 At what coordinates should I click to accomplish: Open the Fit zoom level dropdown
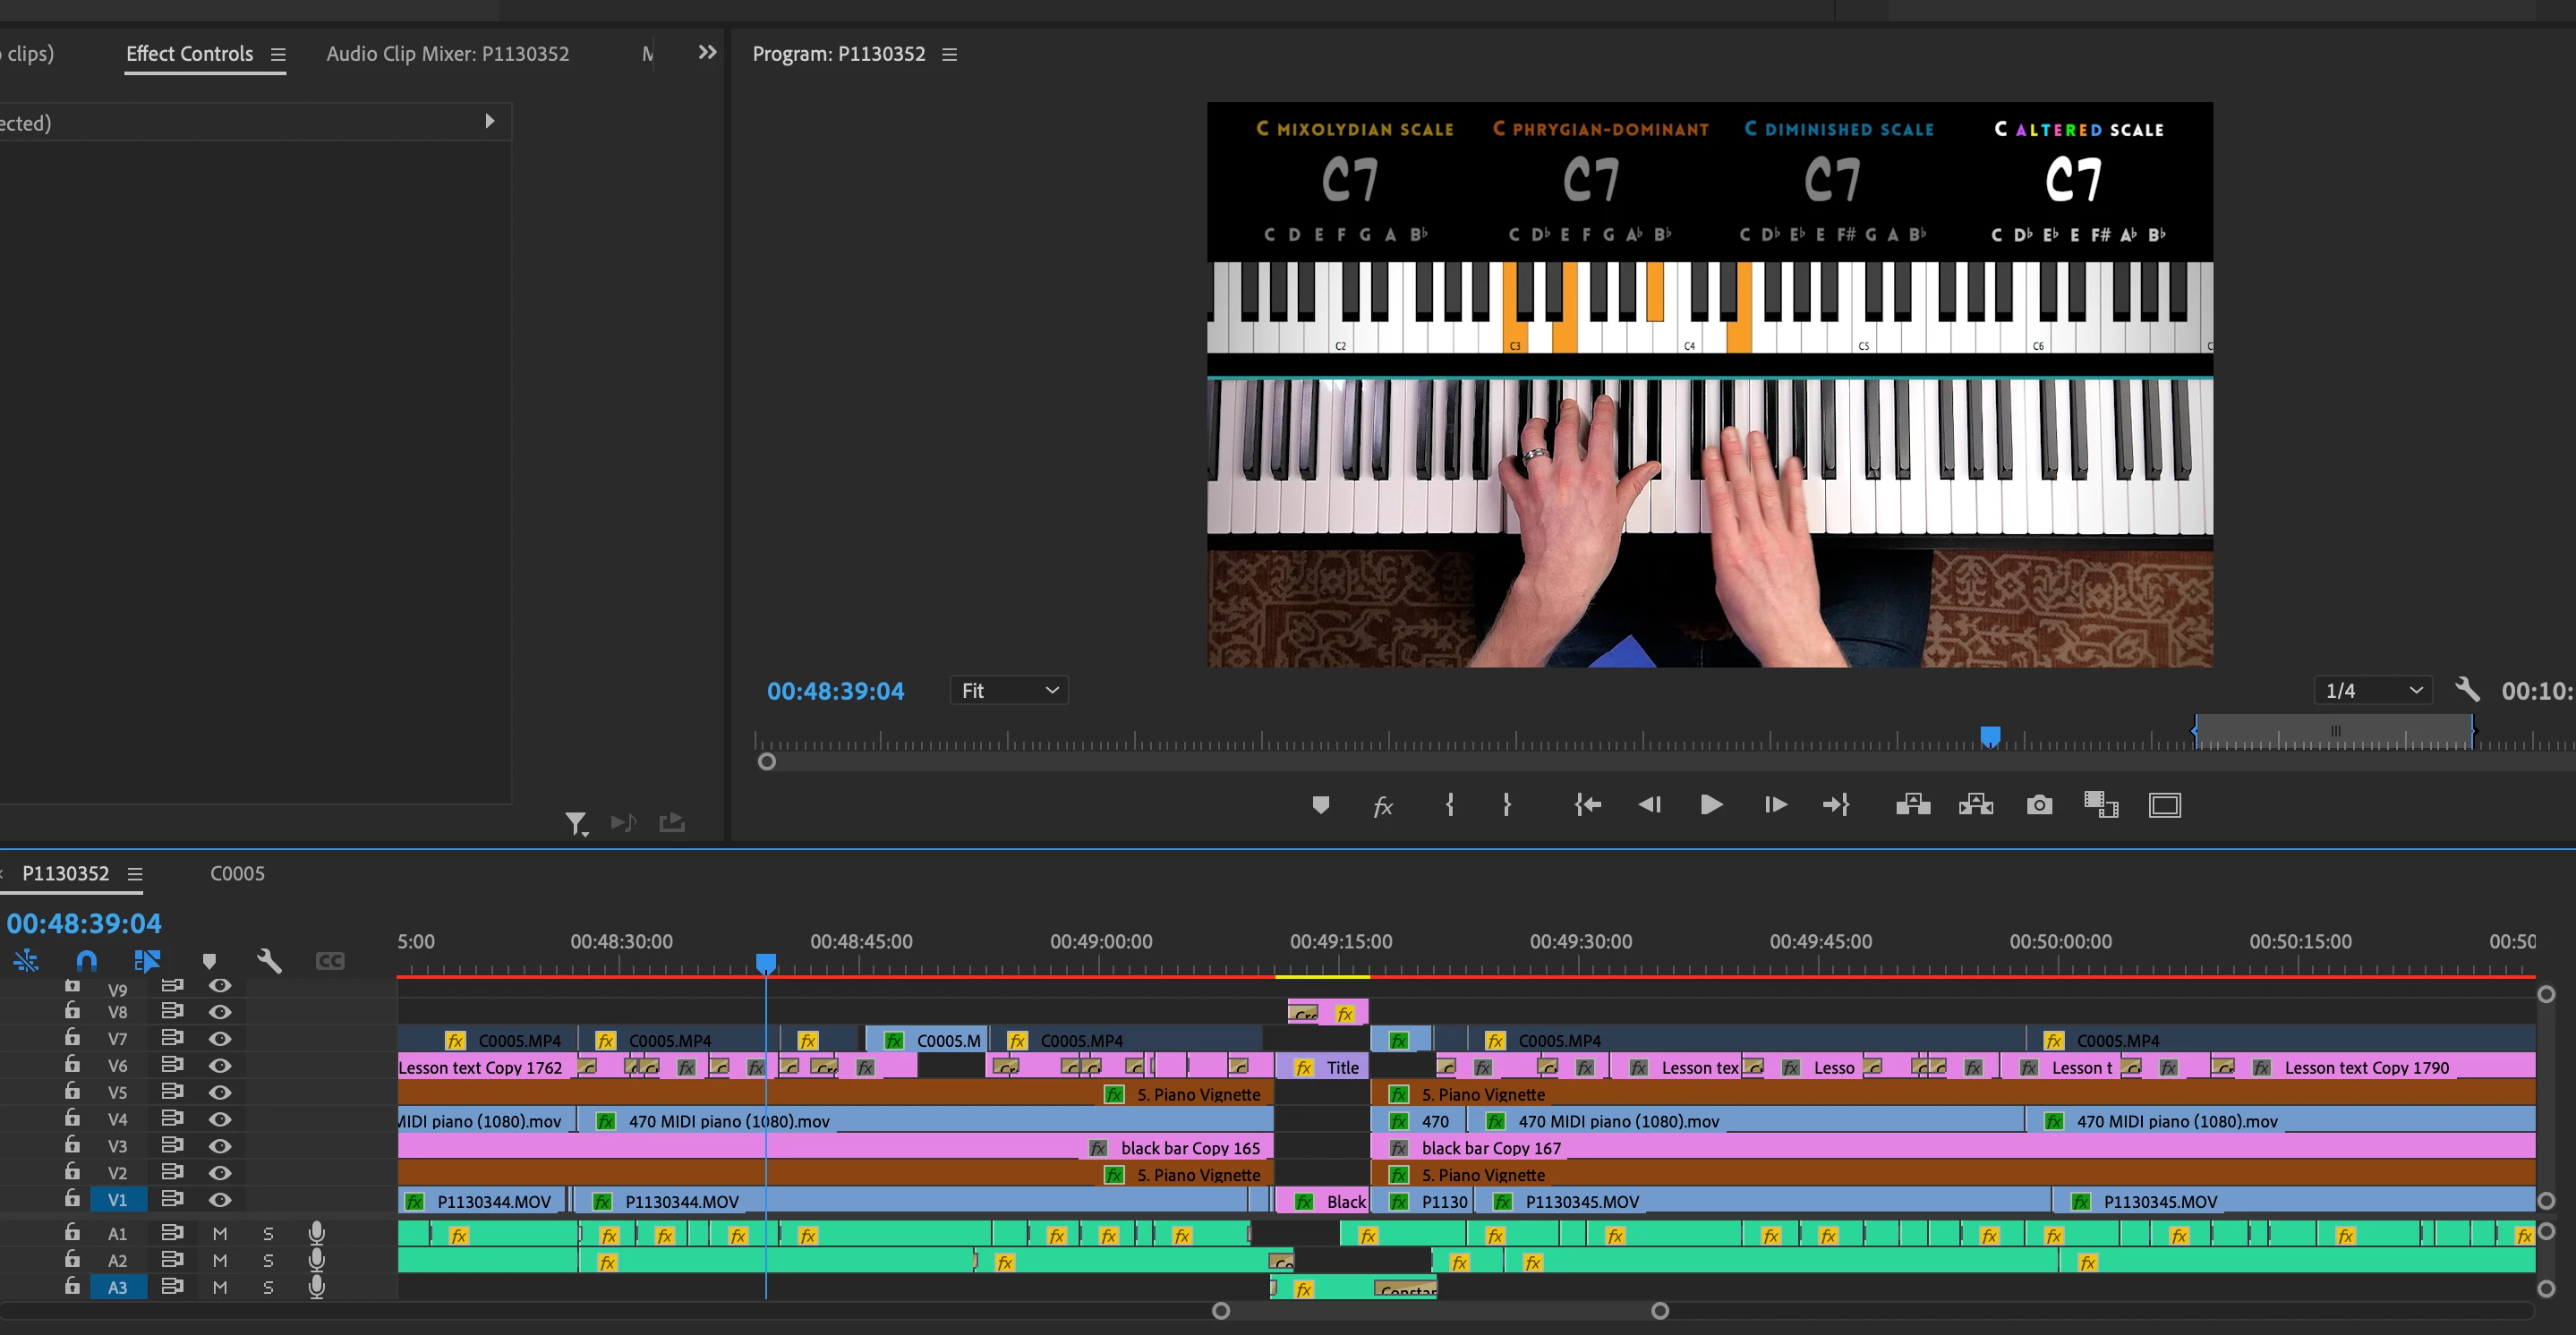[x=1008, y=691]
